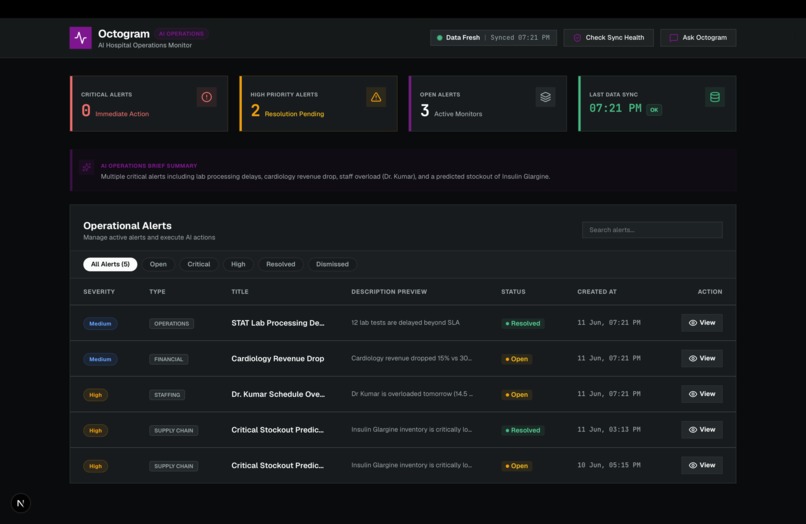Click the date 10 Jun, 05:15 PM
806x524 pixels.
pos(609,465)
